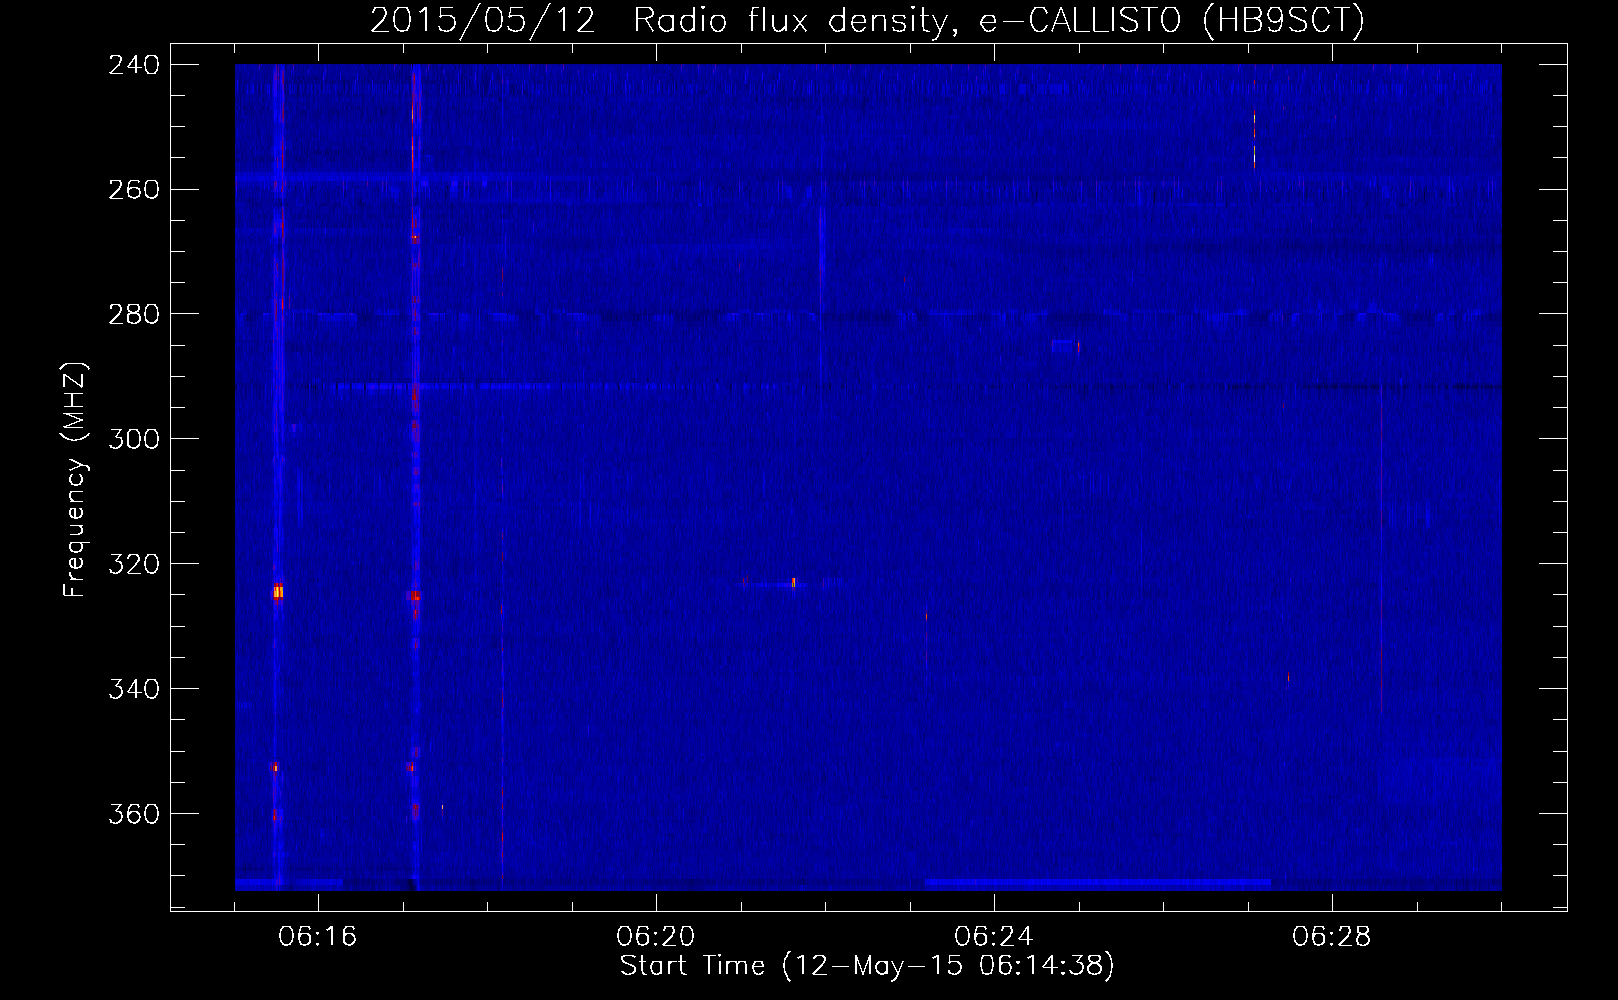Select the 320 frequency tick label
Image resolution: width=1618 pixels, height=1000 pixels.
click(134, 565)
